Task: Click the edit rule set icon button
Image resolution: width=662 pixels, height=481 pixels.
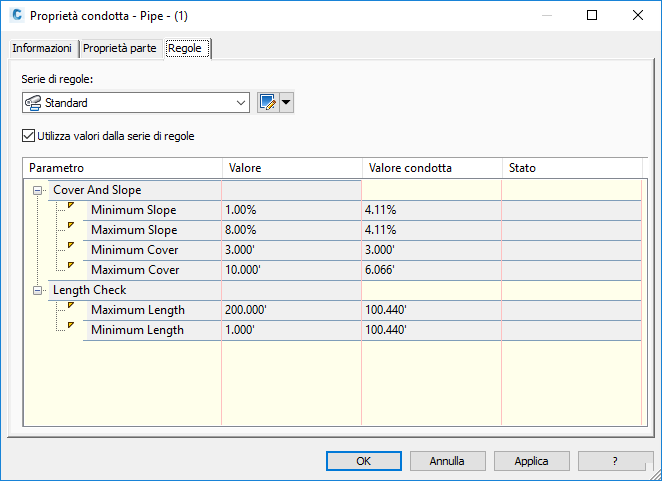Action: tap(268, 102)
